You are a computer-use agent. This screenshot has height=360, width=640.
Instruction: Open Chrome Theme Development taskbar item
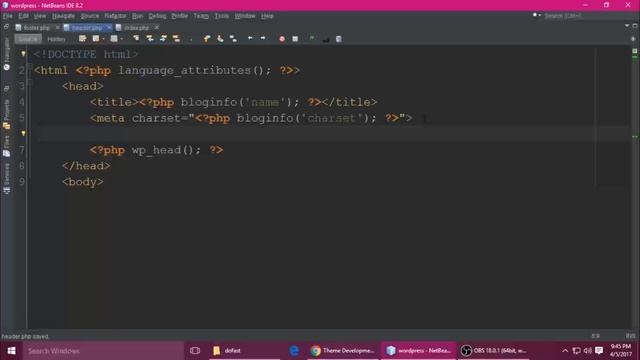(343, 351)
